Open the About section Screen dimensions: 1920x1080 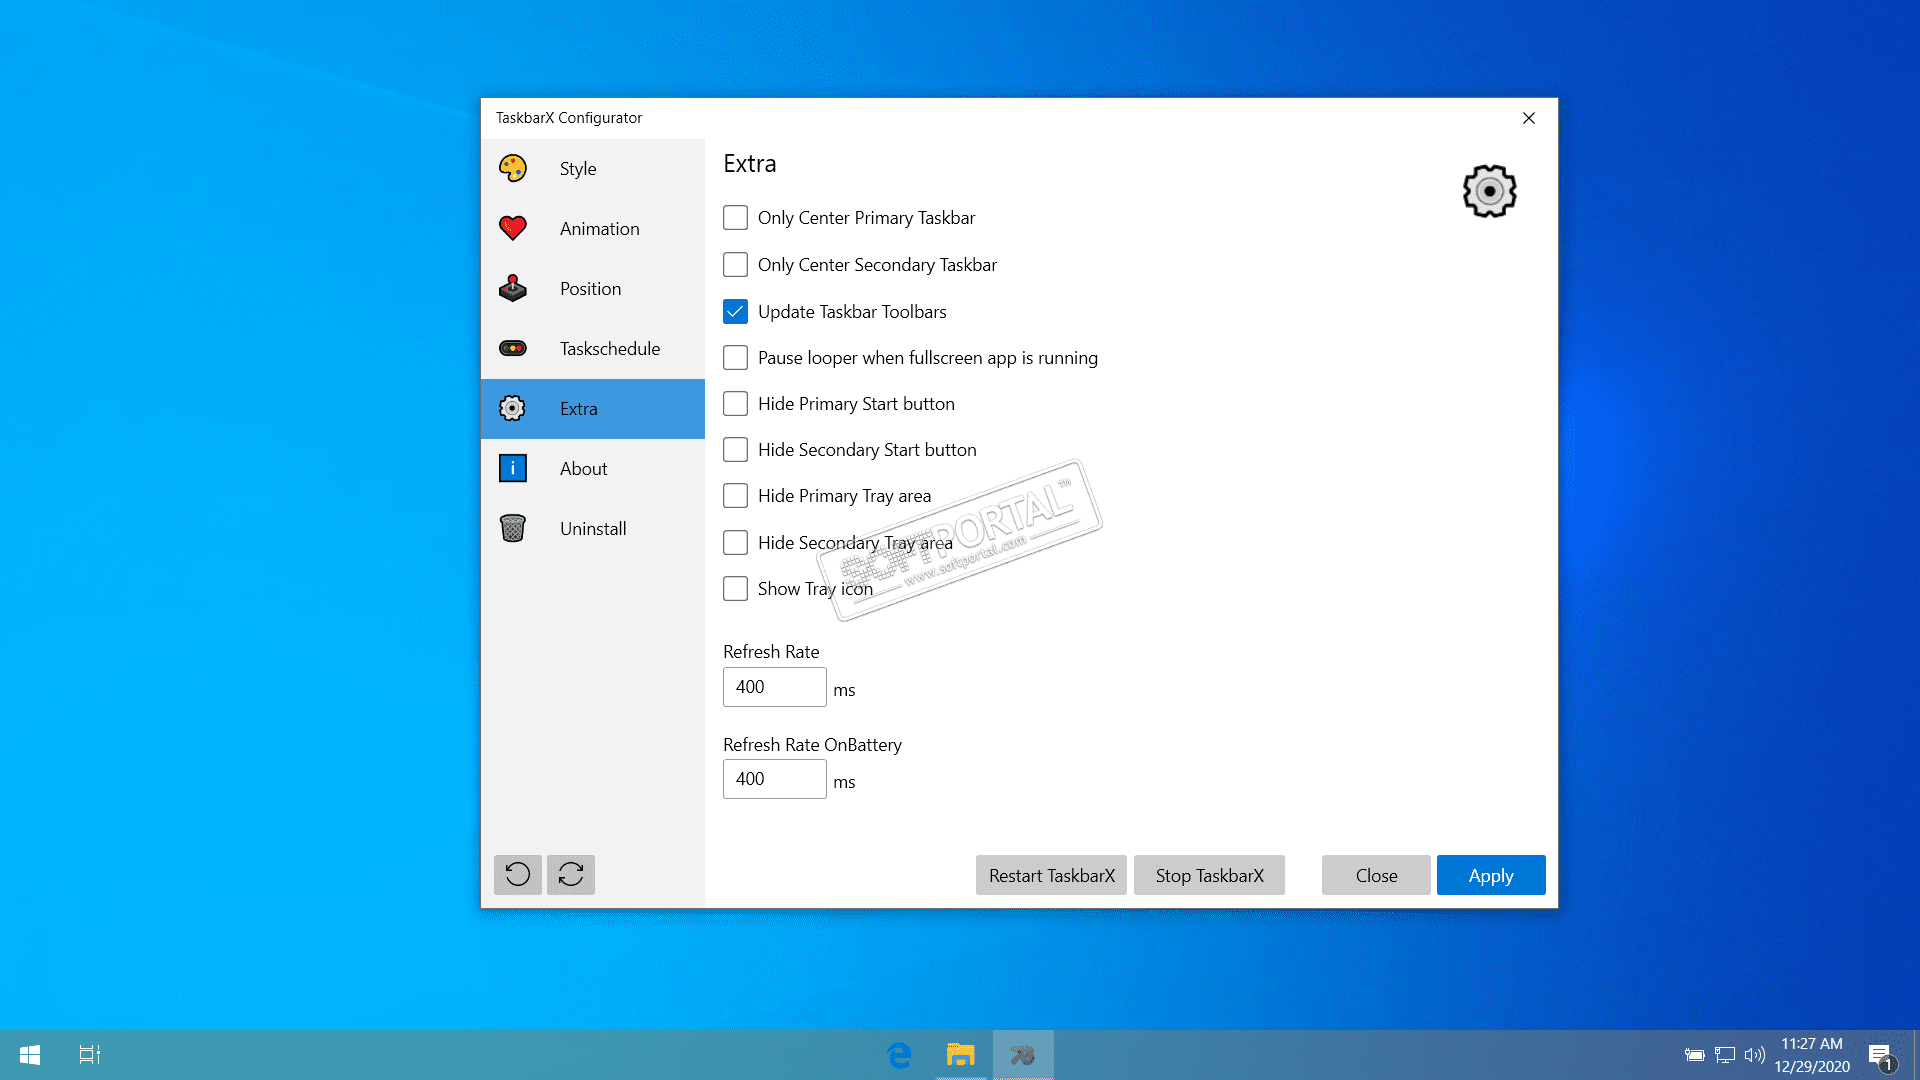click(583, 469)
